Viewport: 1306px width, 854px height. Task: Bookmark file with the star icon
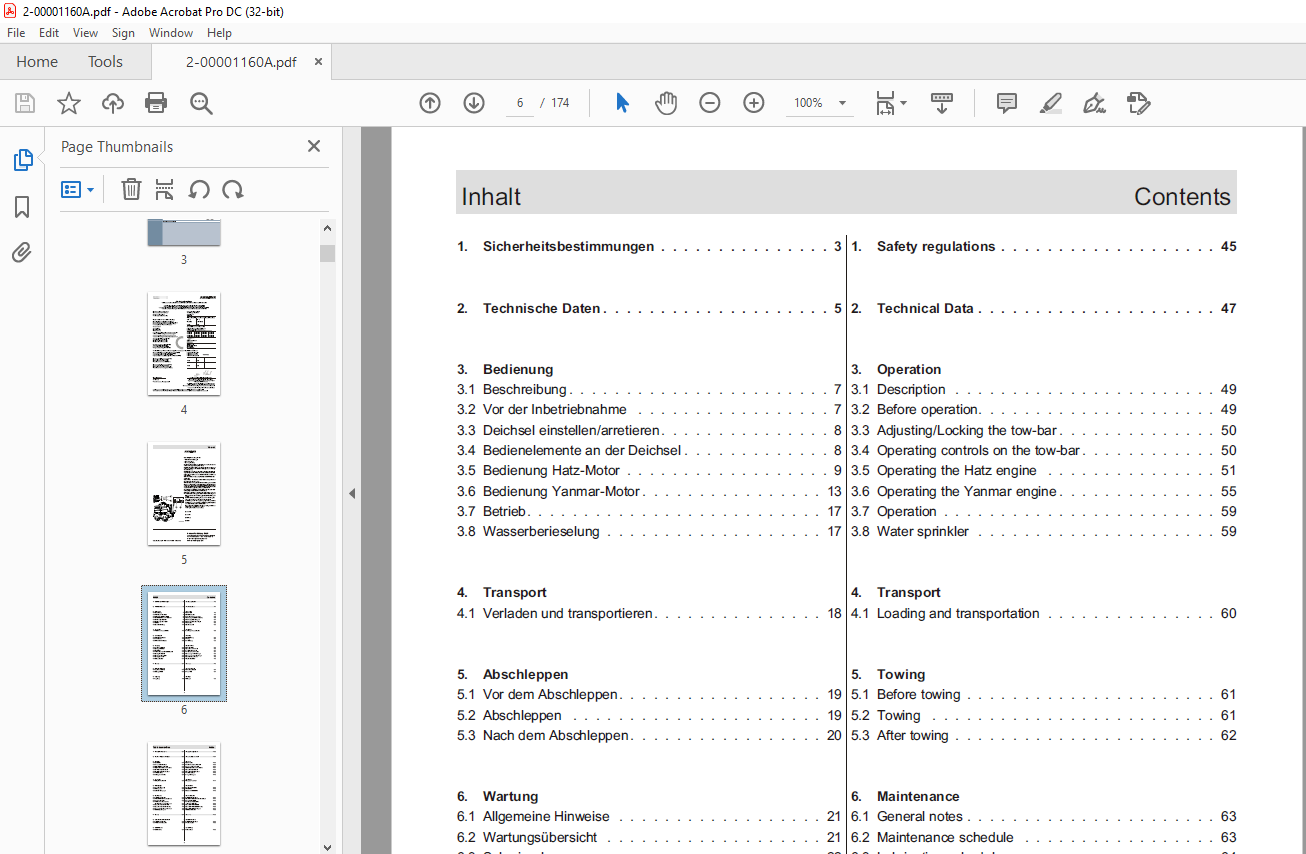tap(68, 103)
